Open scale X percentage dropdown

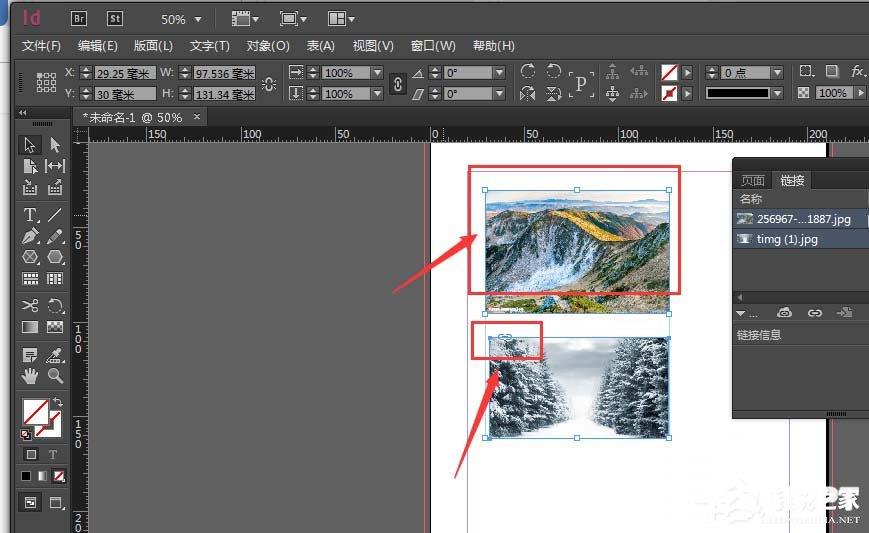click(x=377, y=73)
